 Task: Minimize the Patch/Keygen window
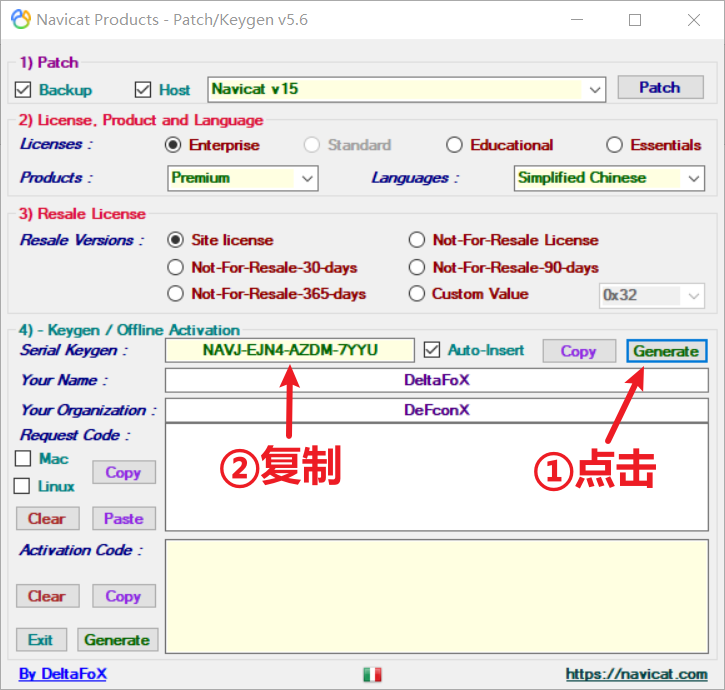point(577,20)
